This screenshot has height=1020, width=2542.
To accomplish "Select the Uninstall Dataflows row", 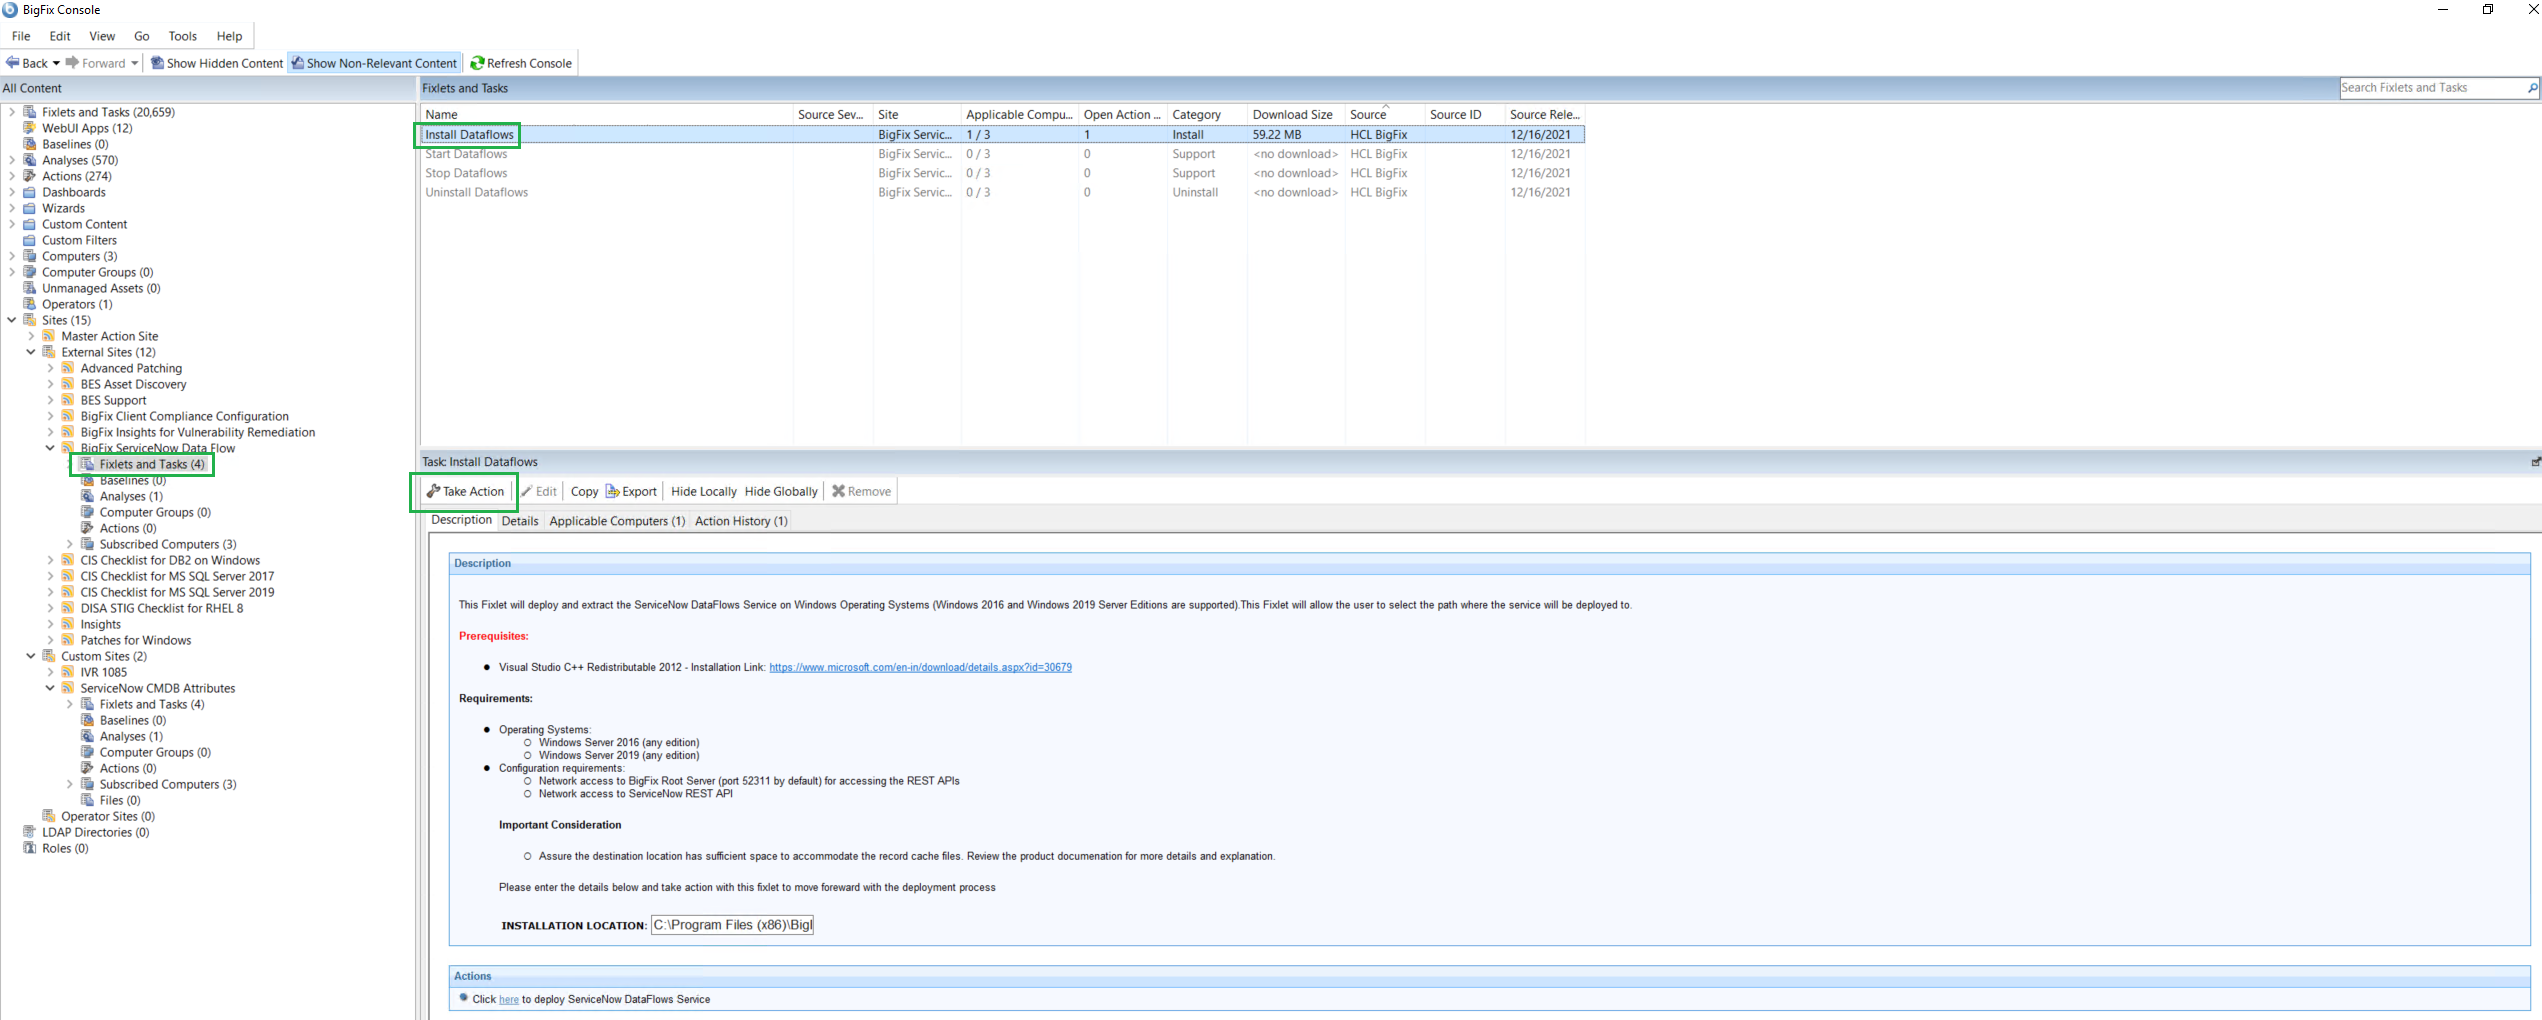I will coord(477,192).
